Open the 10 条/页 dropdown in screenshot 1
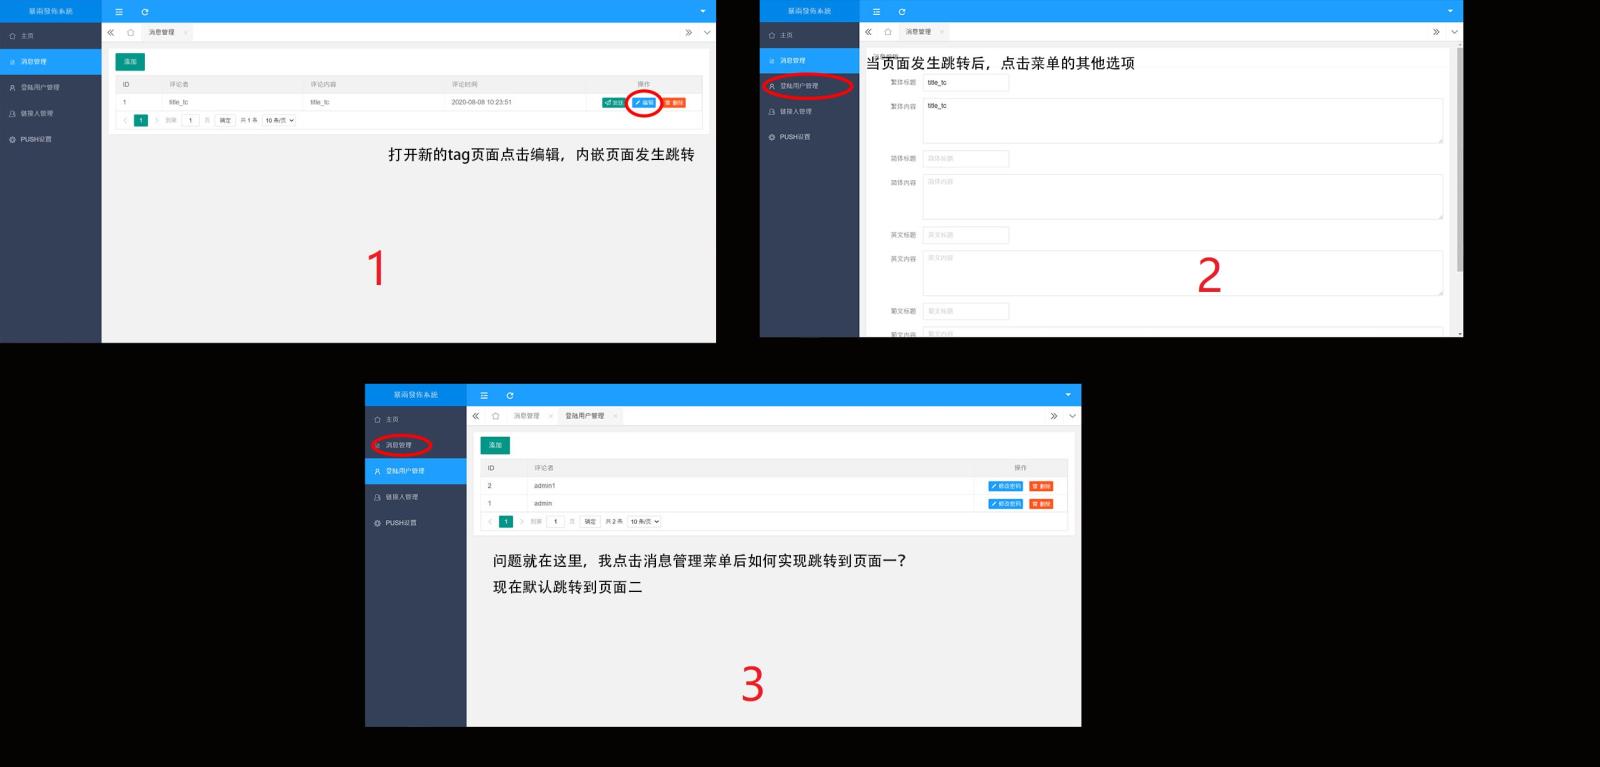Screen dimensions: 1600x767 pos(279,120)
